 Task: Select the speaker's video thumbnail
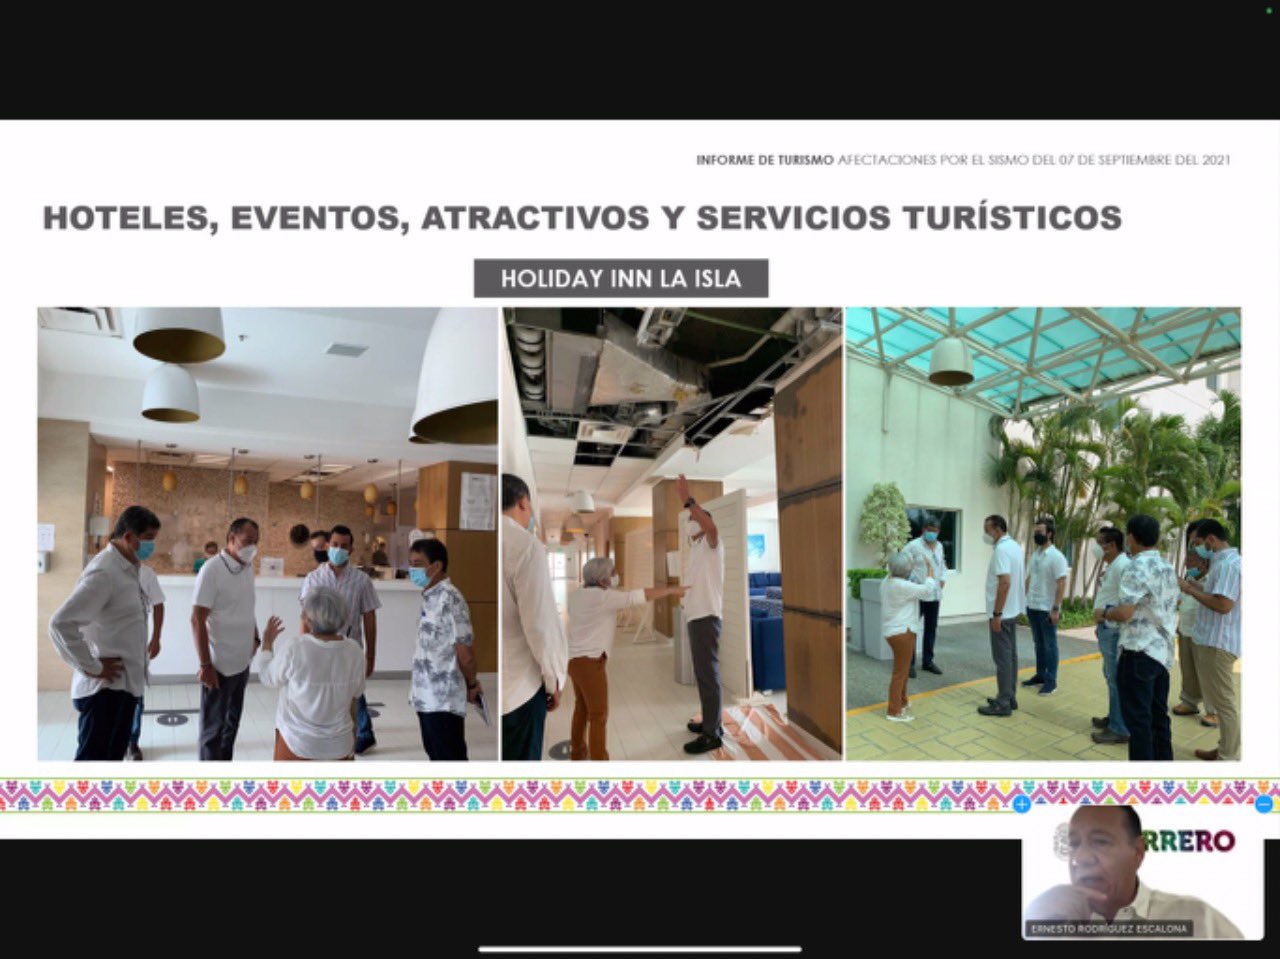coord(1143,873)
